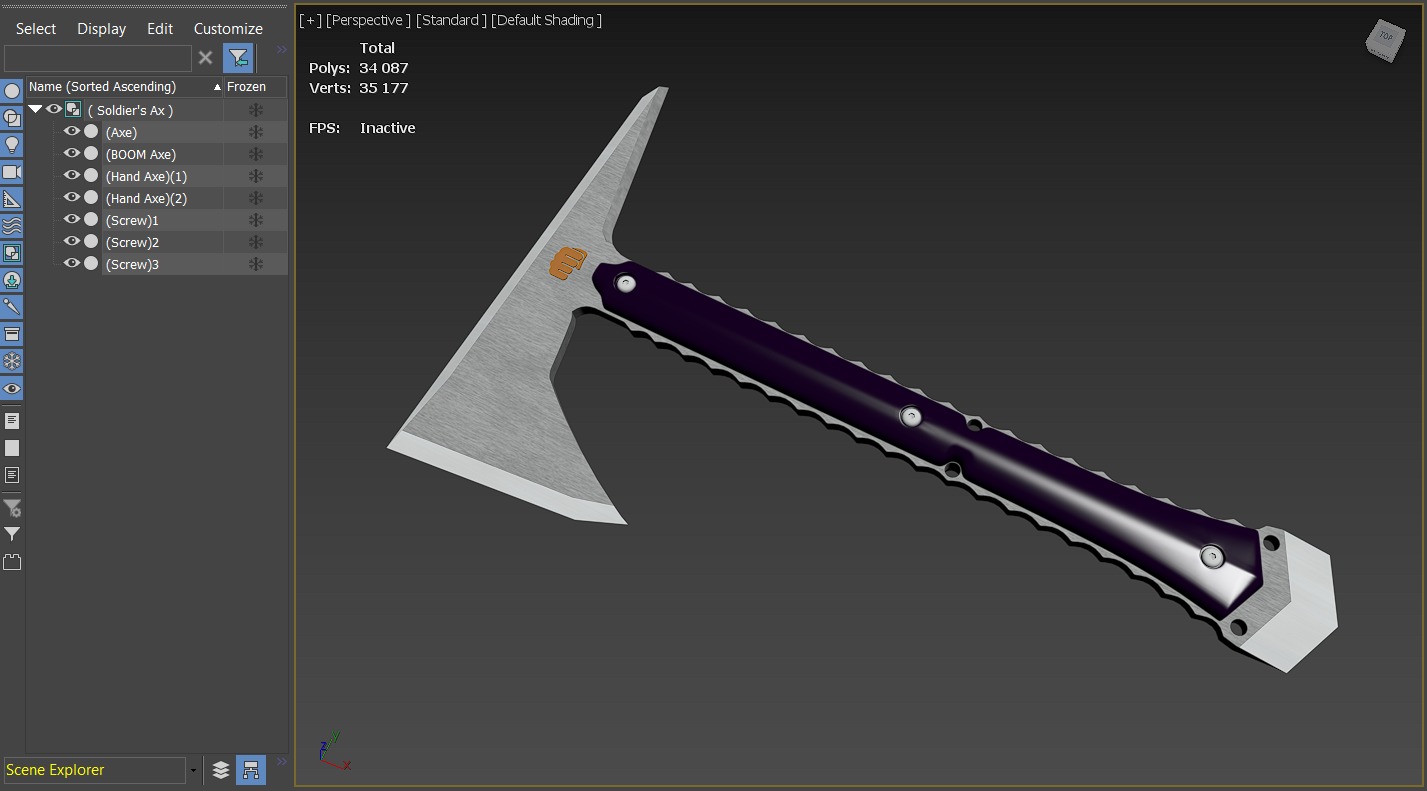This screenshot has height=791, width=1427.
Task: Hide (Hand Axe)(2) via eye icon
Action: 72,198
